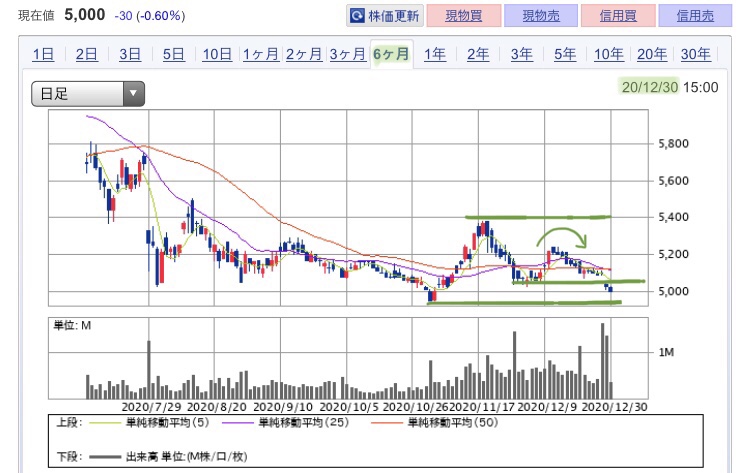This screenshot has width=740, height=473.
Task: Click the 現物売 button
Action: pos(541,16)
